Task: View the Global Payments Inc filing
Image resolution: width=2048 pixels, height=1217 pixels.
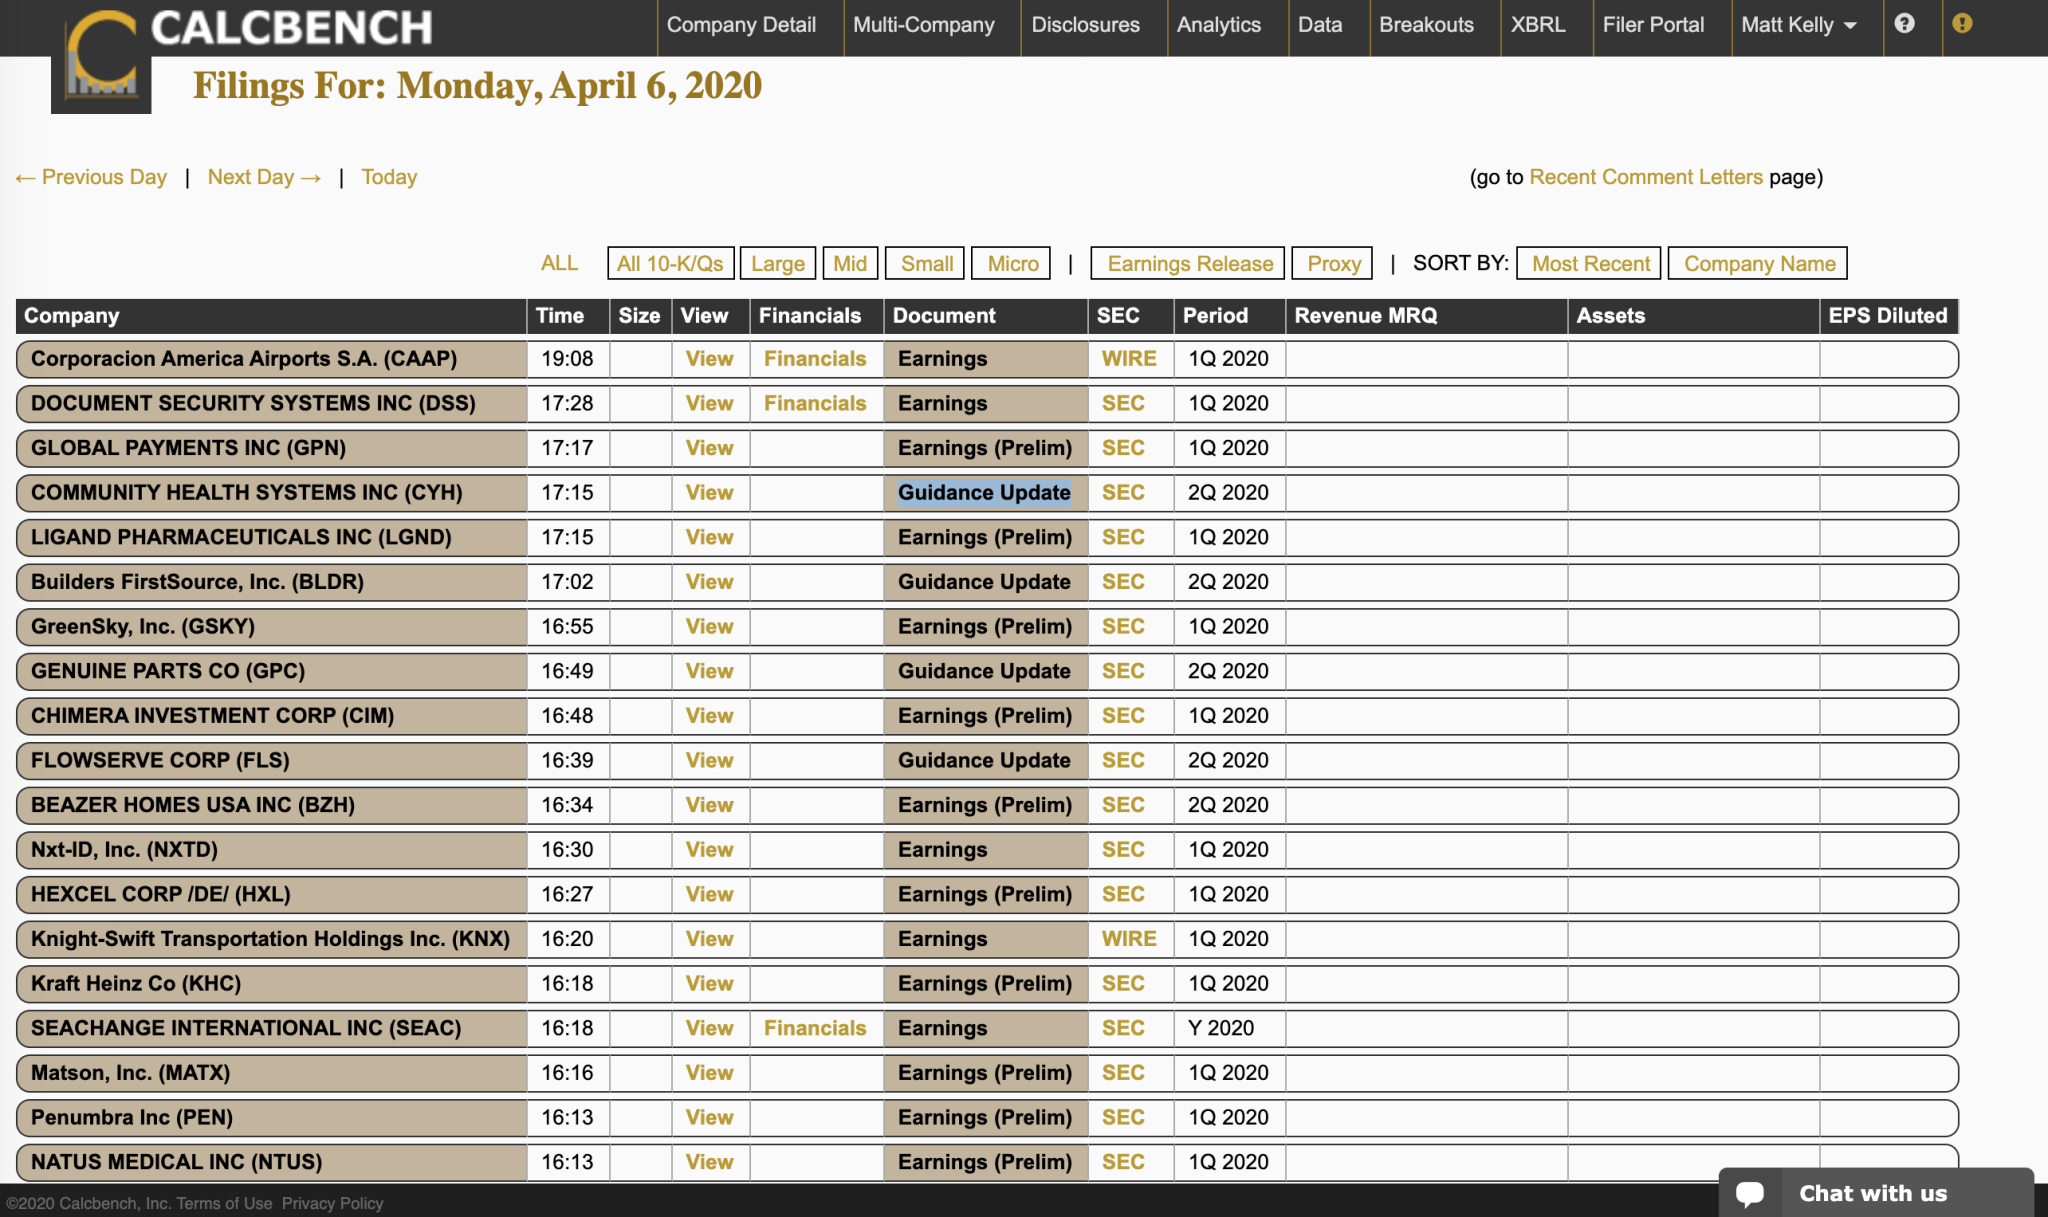Action: pyautogui.click(x=709, y=448)
